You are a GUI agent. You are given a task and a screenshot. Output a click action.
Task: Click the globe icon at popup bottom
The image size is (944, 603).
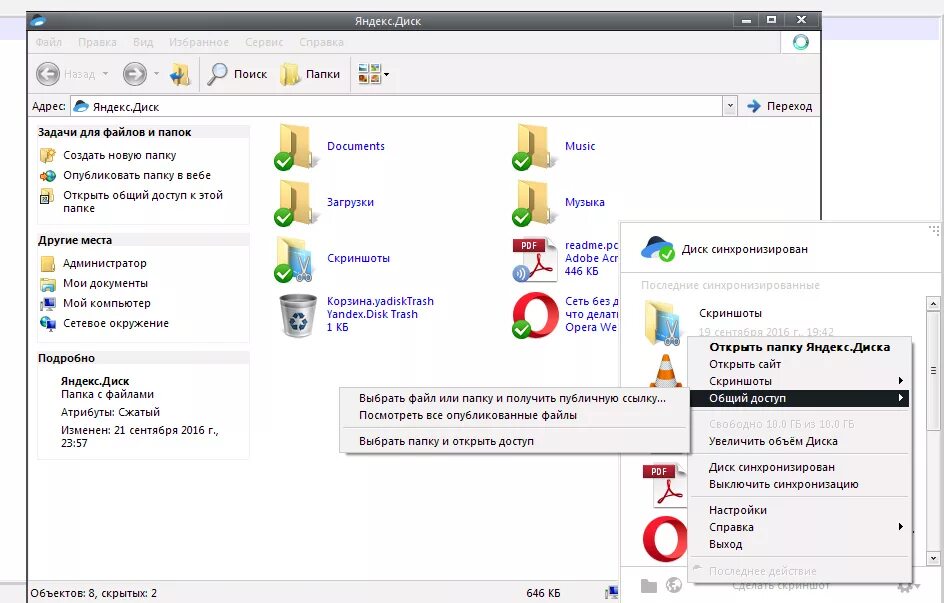coord(674,584)
